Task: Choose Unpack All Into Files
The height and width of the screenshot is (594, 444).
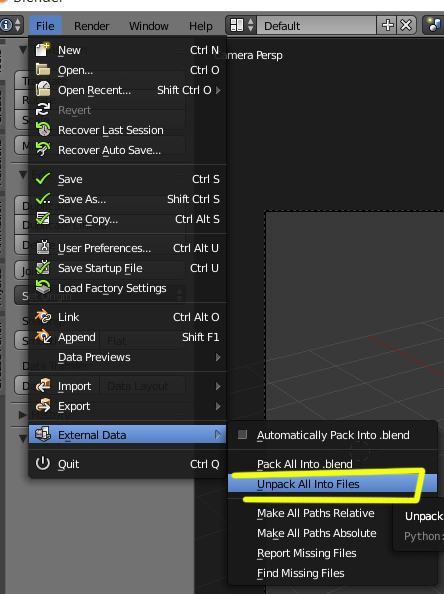Action: [332, 484]
